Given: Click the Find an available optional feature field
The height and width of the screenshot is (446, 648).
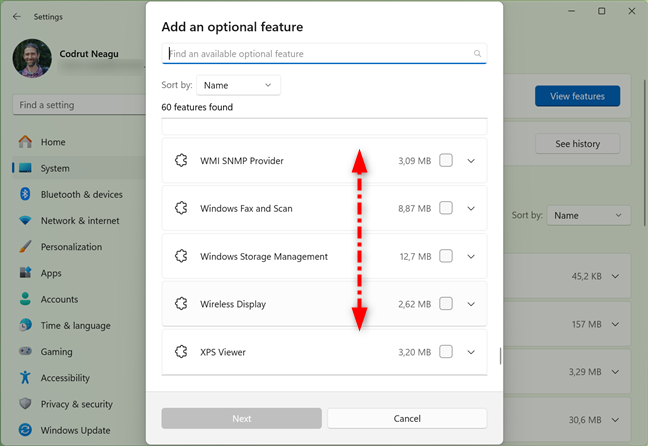Looking at the screenshot, I should [324, 53].
